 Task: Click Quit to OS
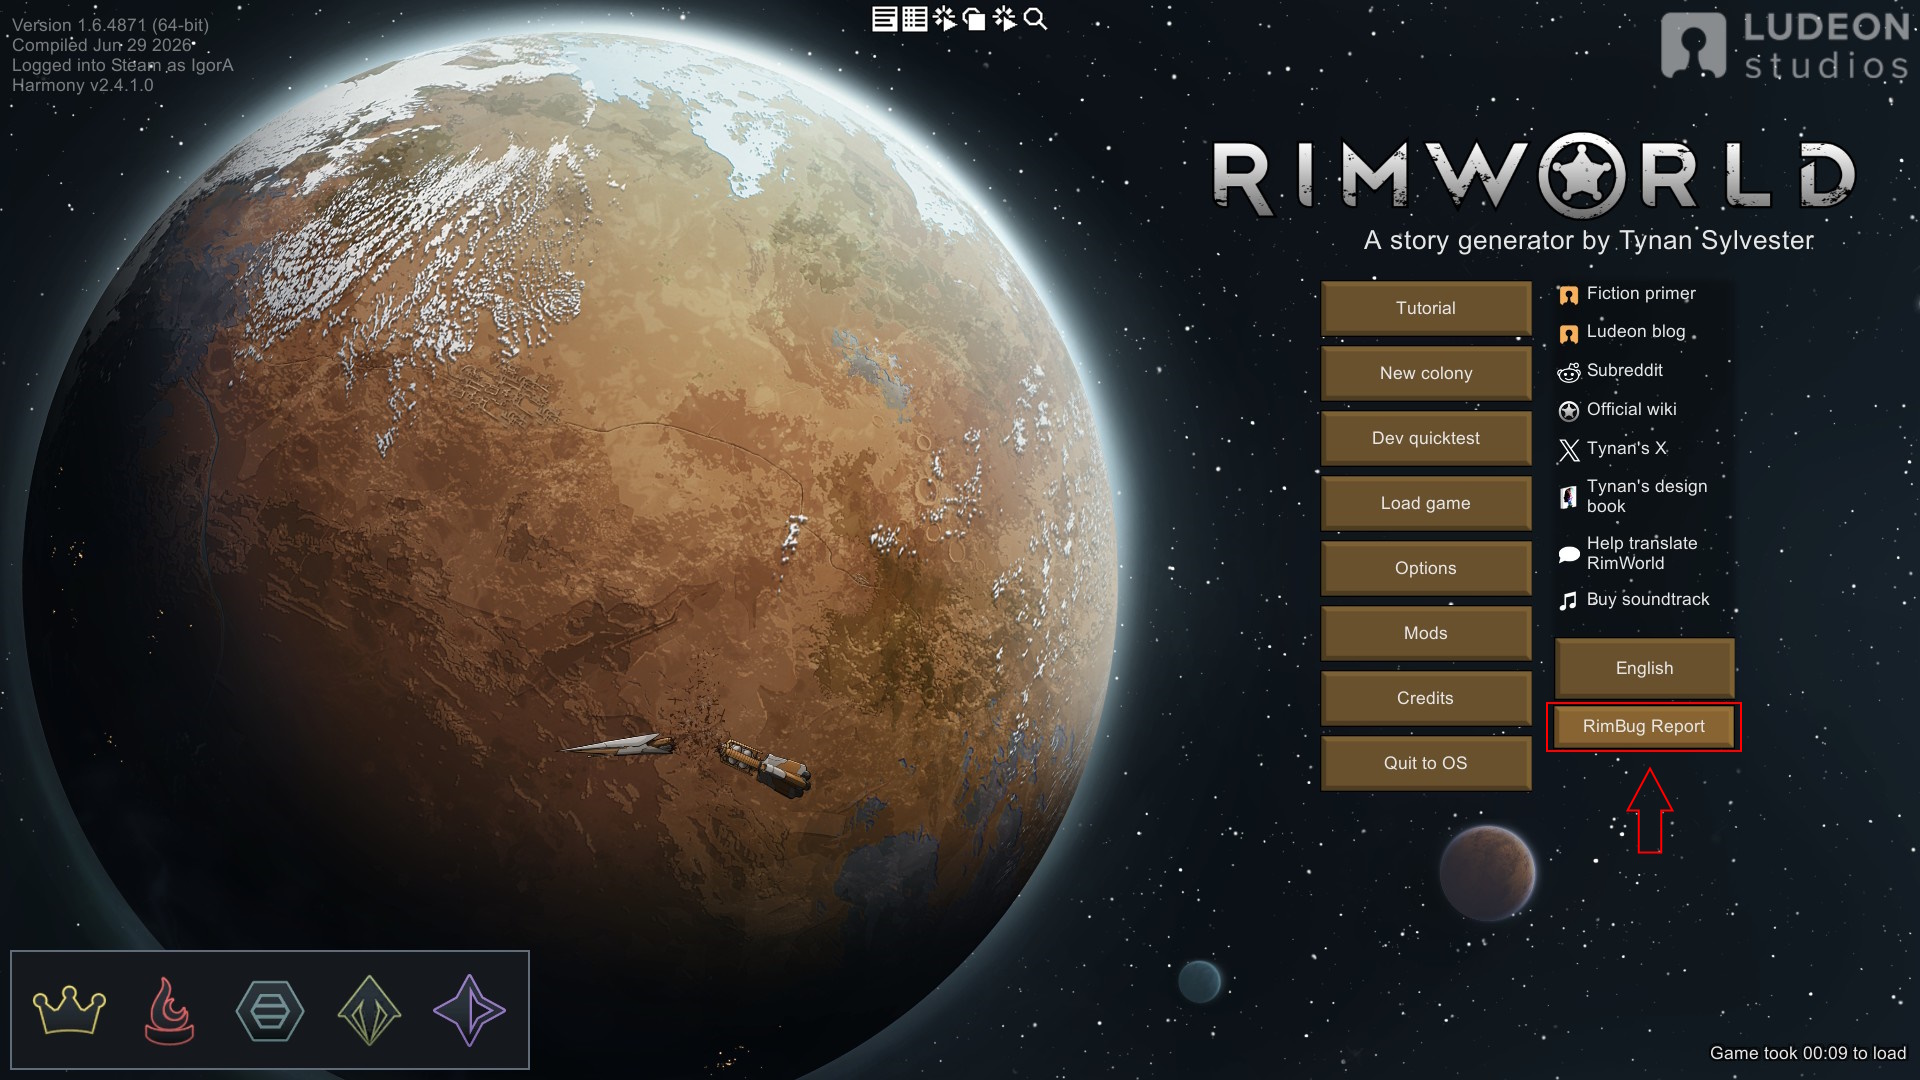pyautogui.click(x=1426, y=763)
